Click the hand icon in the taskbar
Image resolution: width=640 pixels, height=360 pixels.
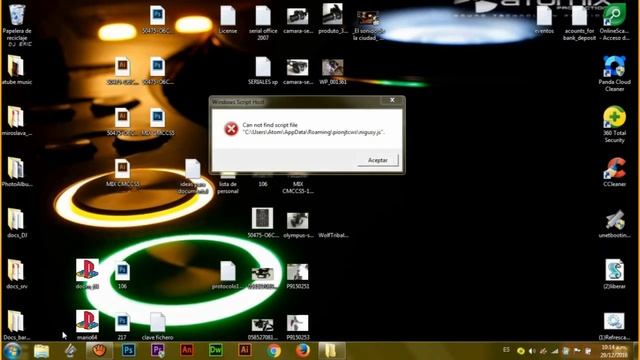click(x=99, y=351)
